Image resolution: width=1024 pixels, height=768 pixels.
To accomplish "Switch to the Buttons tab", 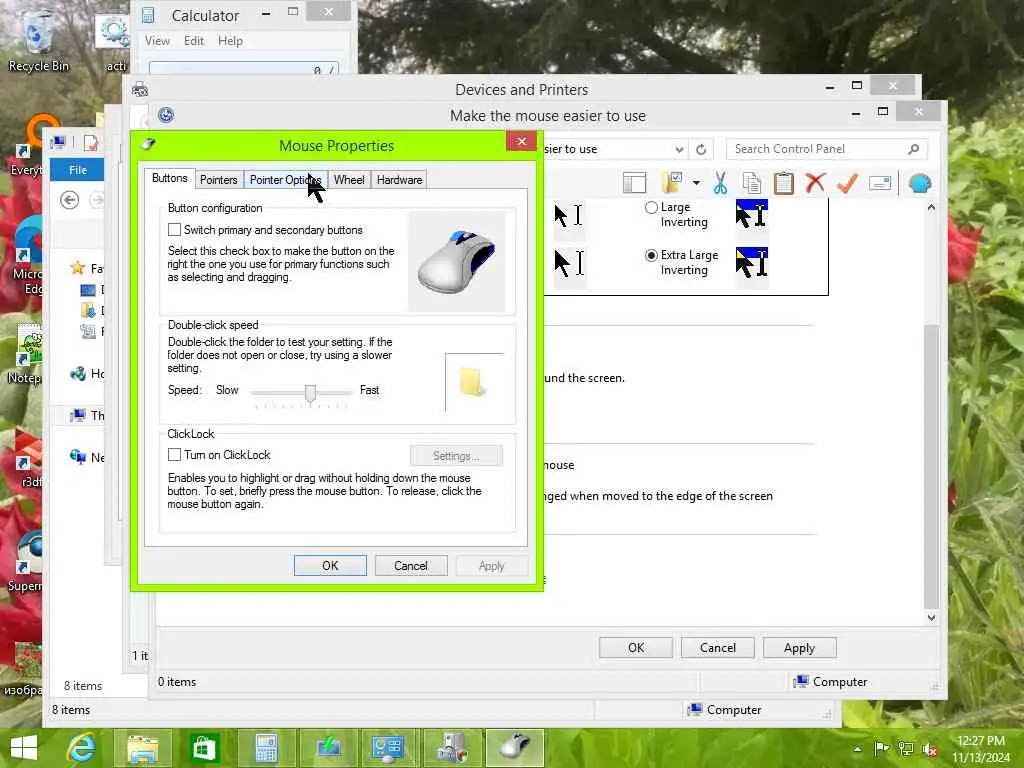I will (x=170, y=178).
